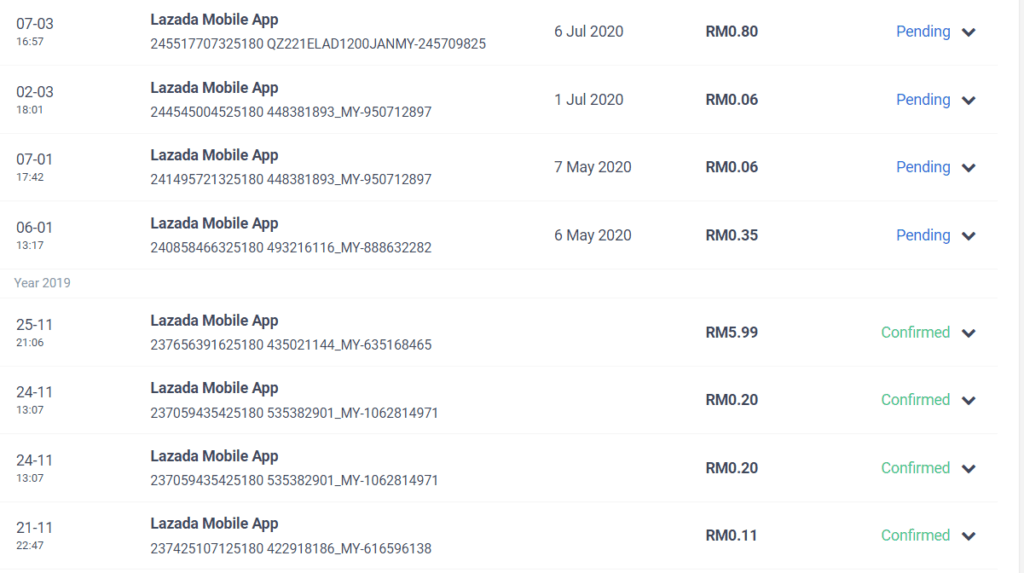This screenshot has width=1024, height=573.
Task: Select the Lazada Mobile App title dated 07-03
Action: 214,20
